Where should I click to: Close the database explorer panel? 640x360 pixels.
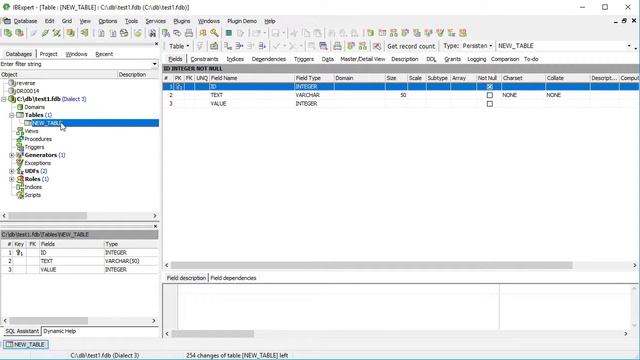pos(156,44)
